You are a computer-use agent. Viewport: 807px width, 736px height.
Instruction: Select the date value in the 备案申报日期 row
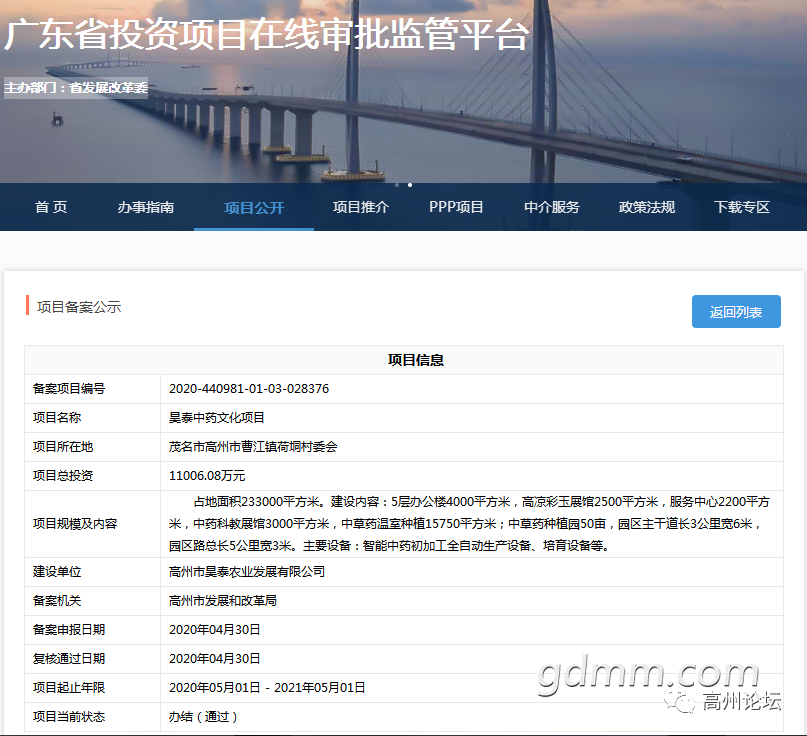tap(215, 629)
